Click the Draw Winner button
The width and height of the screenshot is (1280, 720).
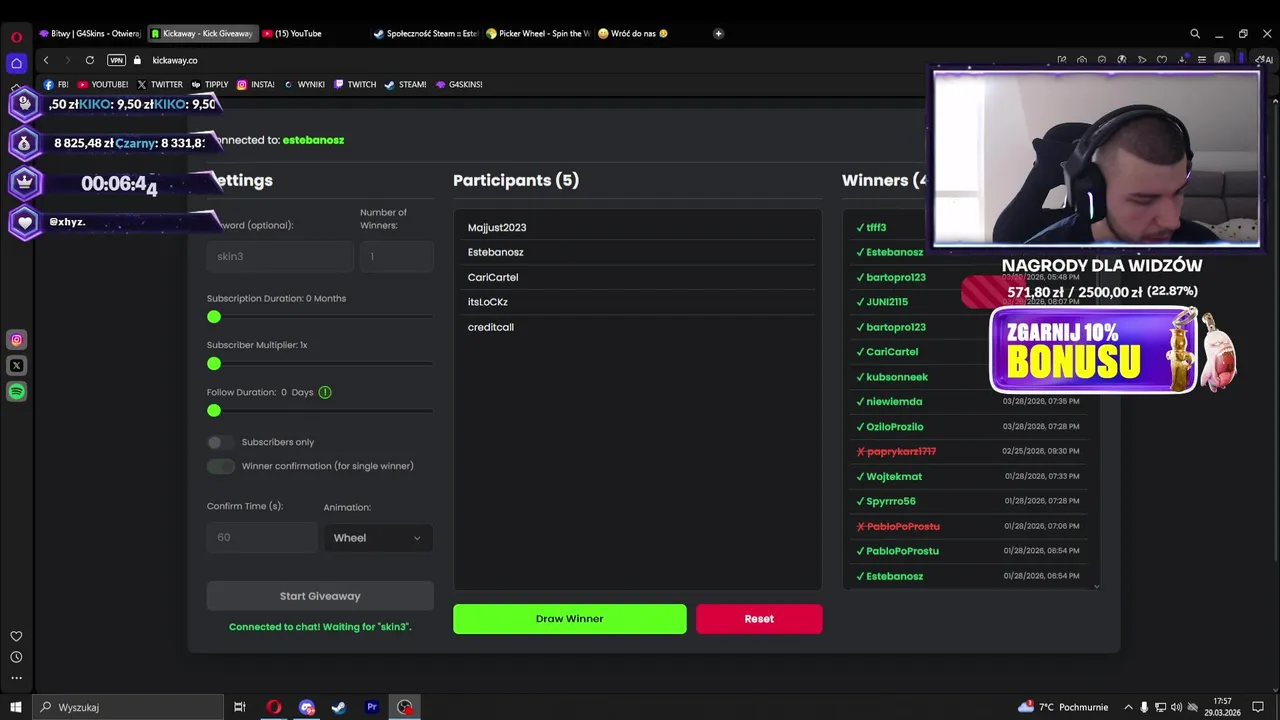point(570,619)
